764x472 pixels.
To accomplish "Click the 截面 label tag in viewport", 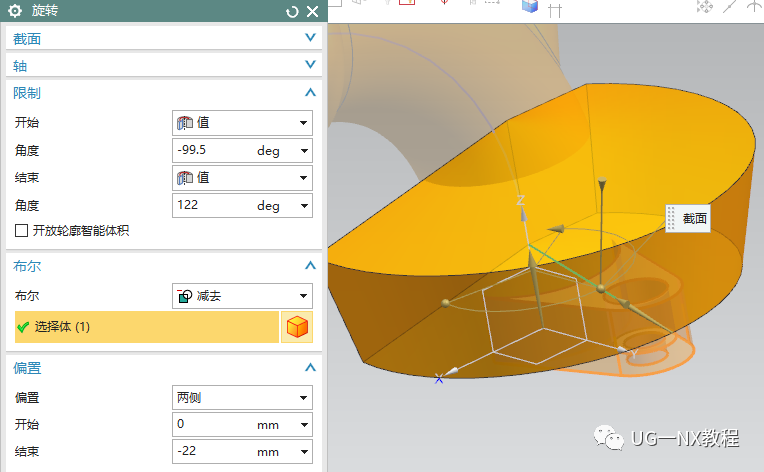I will tap(688, 218).
